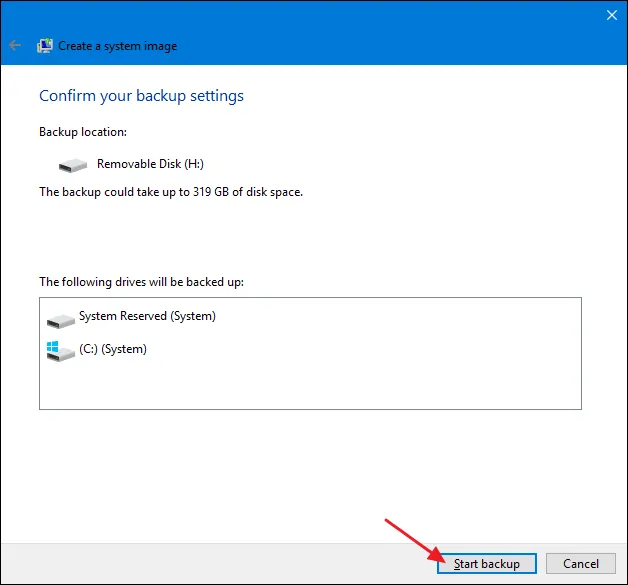Select the '(C:) (System)' entry
This screenshot has width=628, height=585.
[113, 349]
